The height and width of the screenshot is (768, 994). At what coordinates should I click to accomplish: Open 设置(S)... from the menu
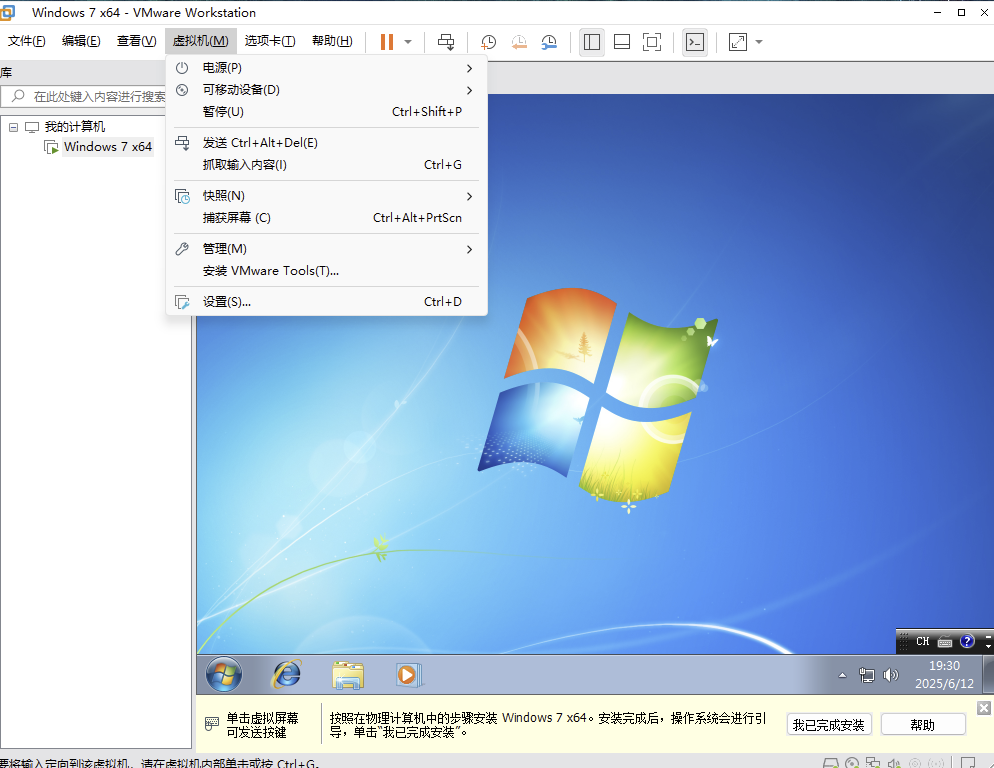pyautogui.click(x=326, y=302)
